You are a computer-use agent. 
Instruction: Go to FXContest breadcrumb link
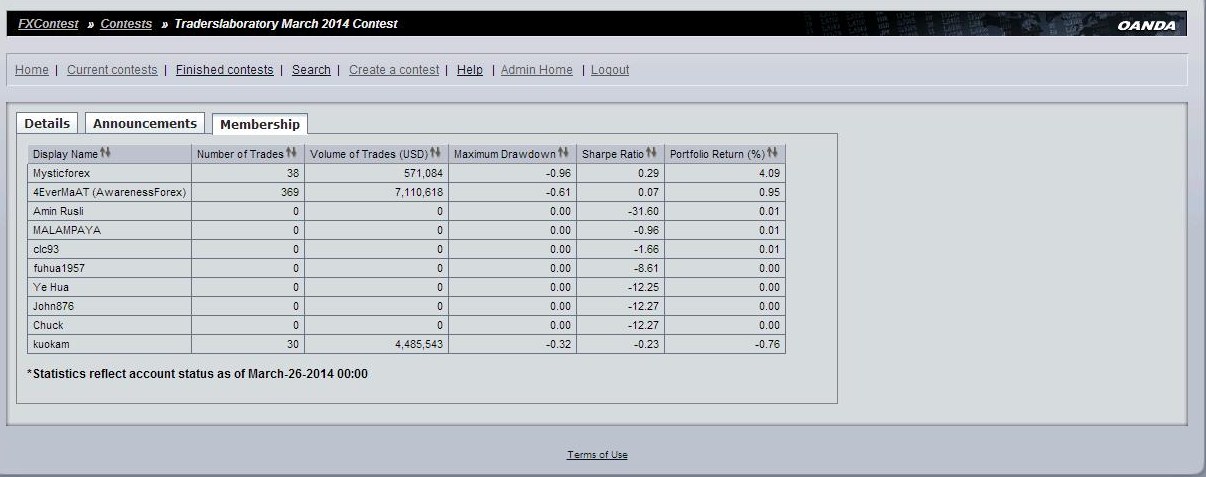pos(48,23)
